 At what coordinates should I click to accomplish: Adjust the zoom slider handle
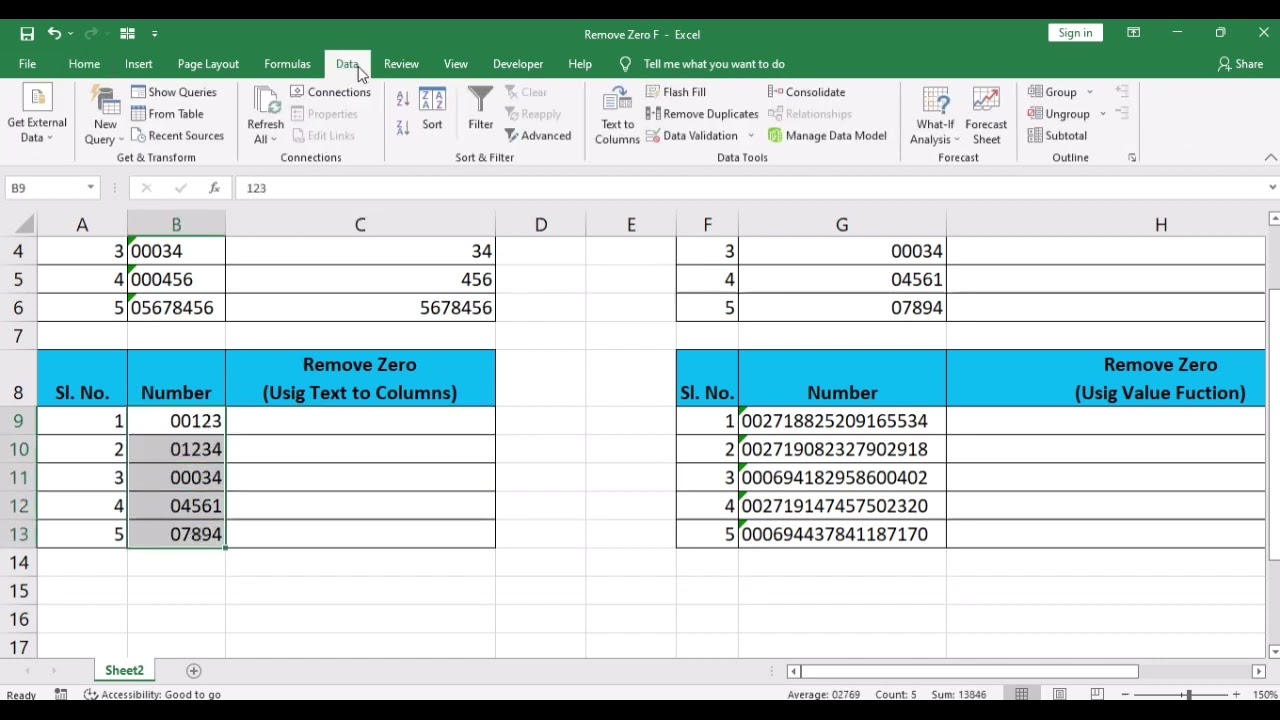point(1188,694)
